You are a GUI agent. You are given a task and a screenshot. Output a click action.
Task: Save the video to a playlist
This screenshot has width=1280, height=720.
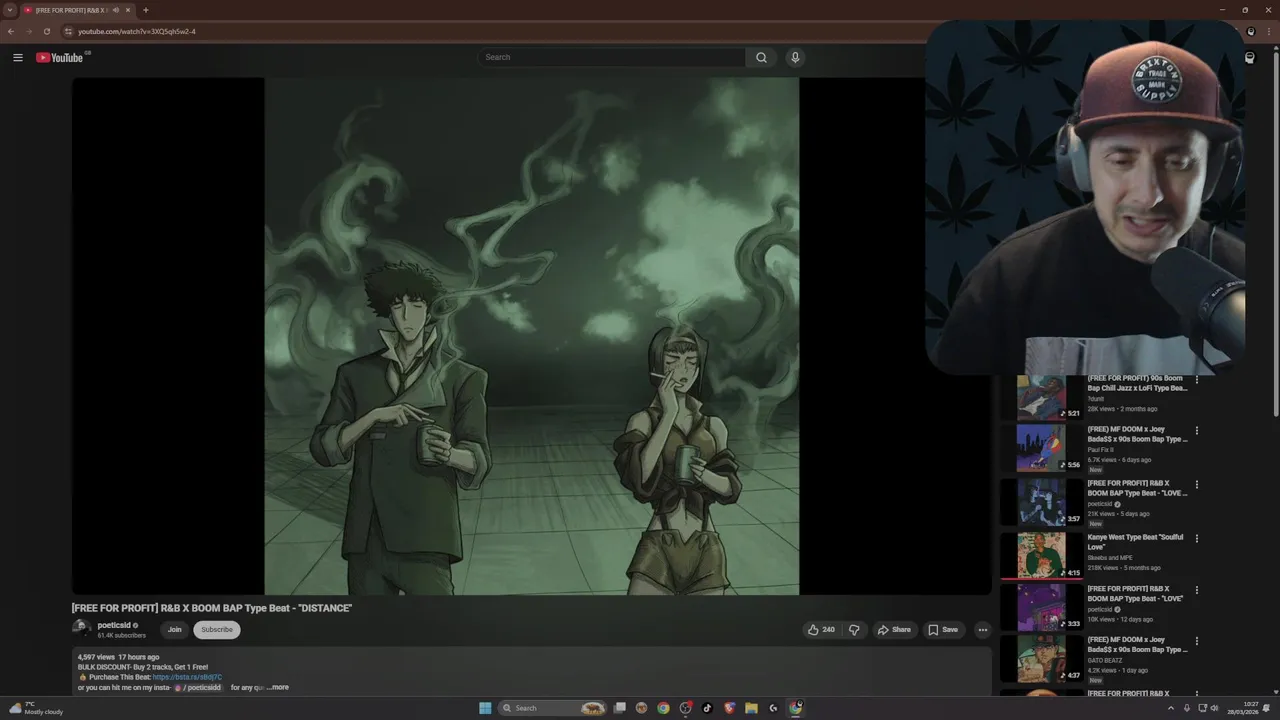tap(943, 630)
